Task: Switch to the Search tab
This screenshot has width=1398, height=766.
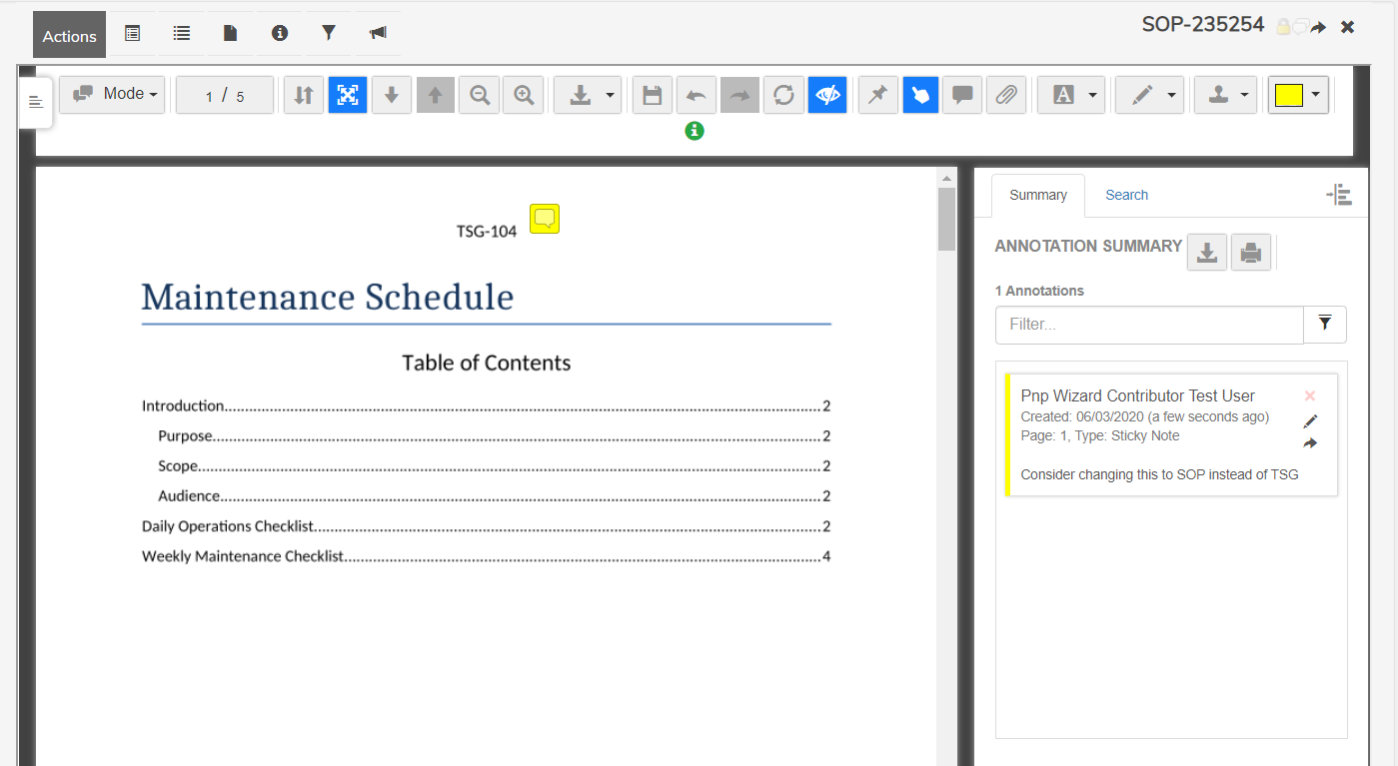Action: point(1126,195)
